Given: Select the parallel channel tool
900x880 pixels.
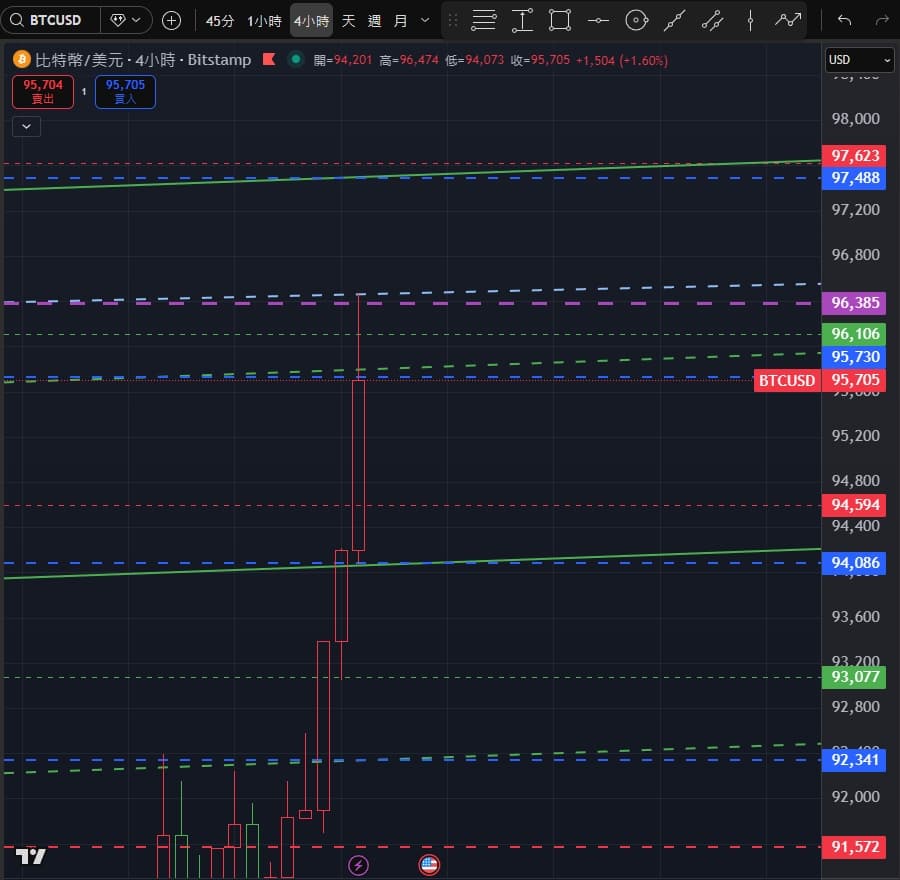Looking at the screenshot, I should pyautogui.click(x=712, y=21).
